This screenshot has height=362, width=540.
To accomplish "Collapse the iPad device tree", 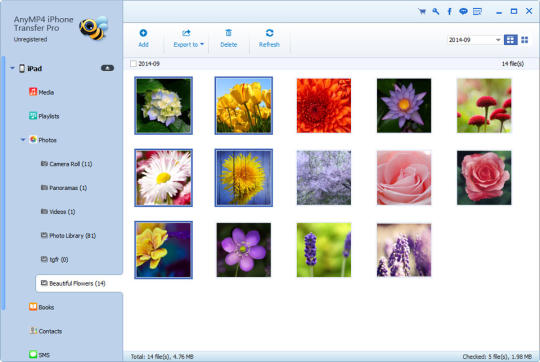I will click(x=12, y=68).
